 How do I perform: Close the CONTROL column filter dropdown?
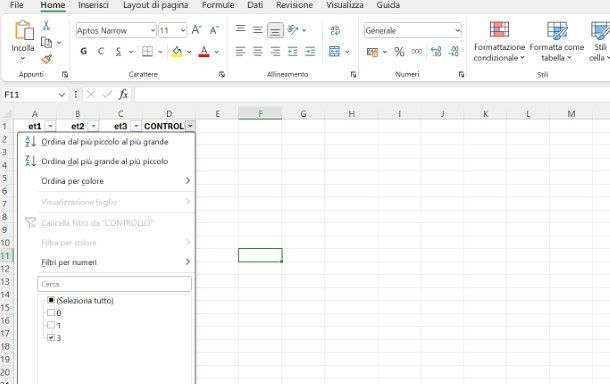(190, 126)
